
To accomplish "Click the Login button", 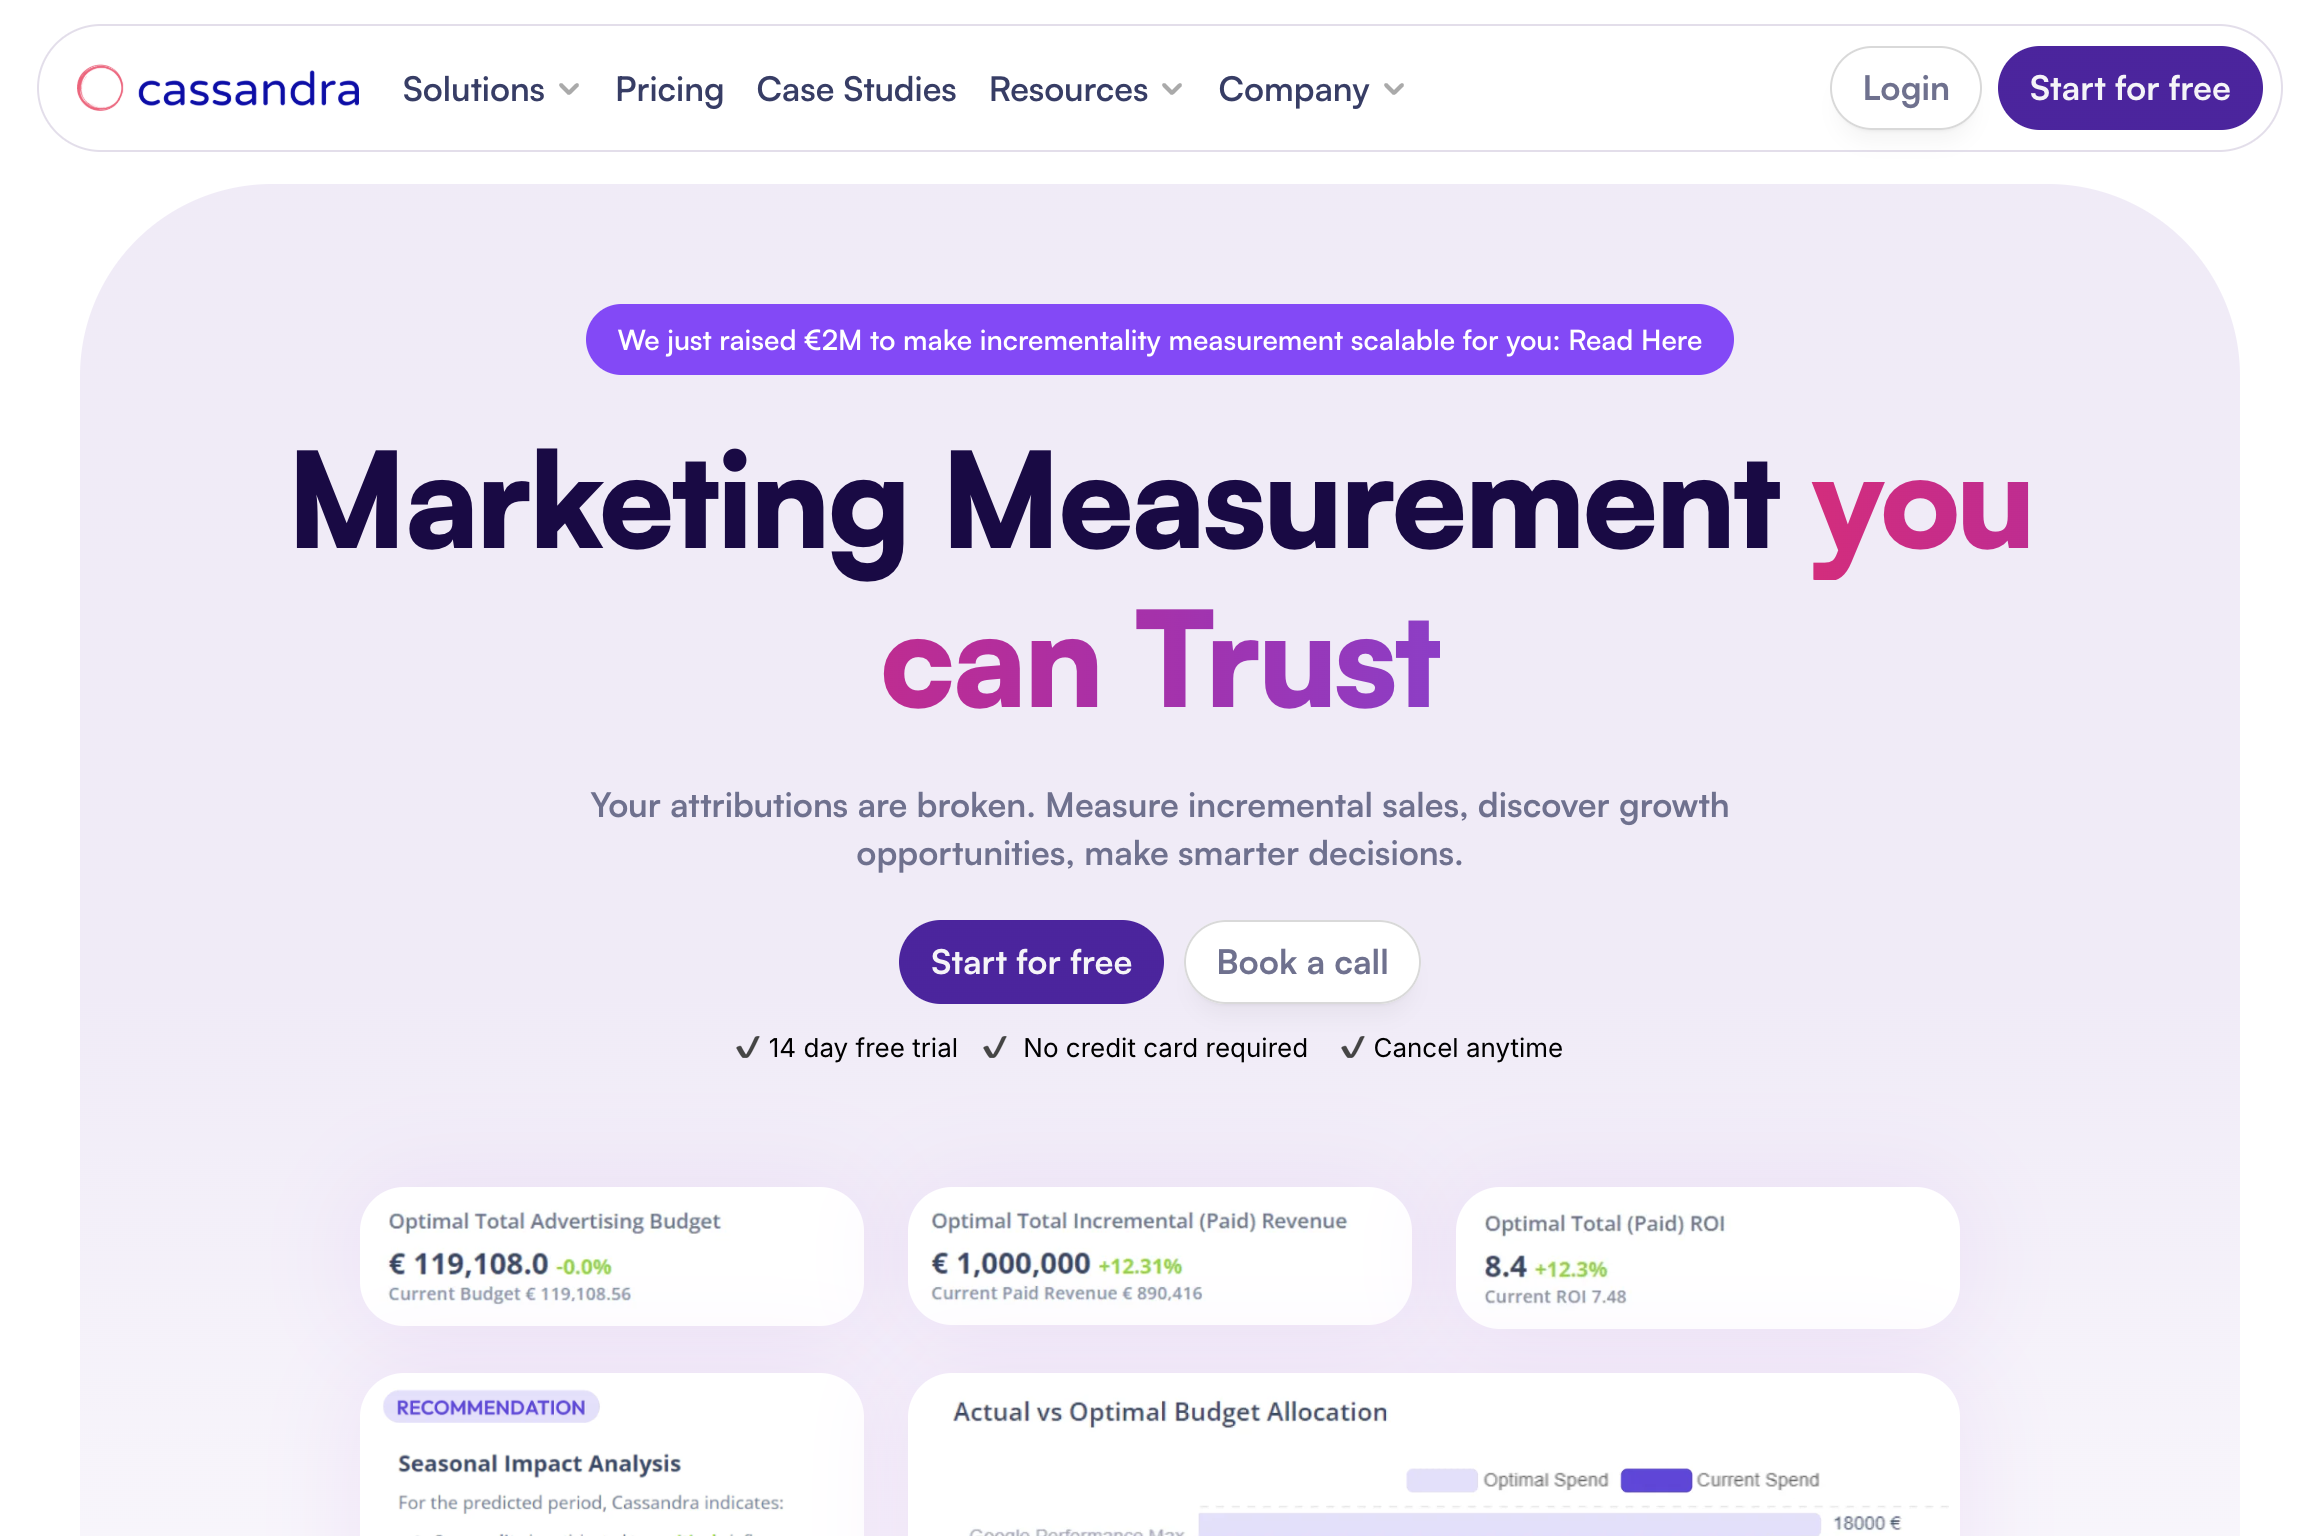I will point(1903,88).
